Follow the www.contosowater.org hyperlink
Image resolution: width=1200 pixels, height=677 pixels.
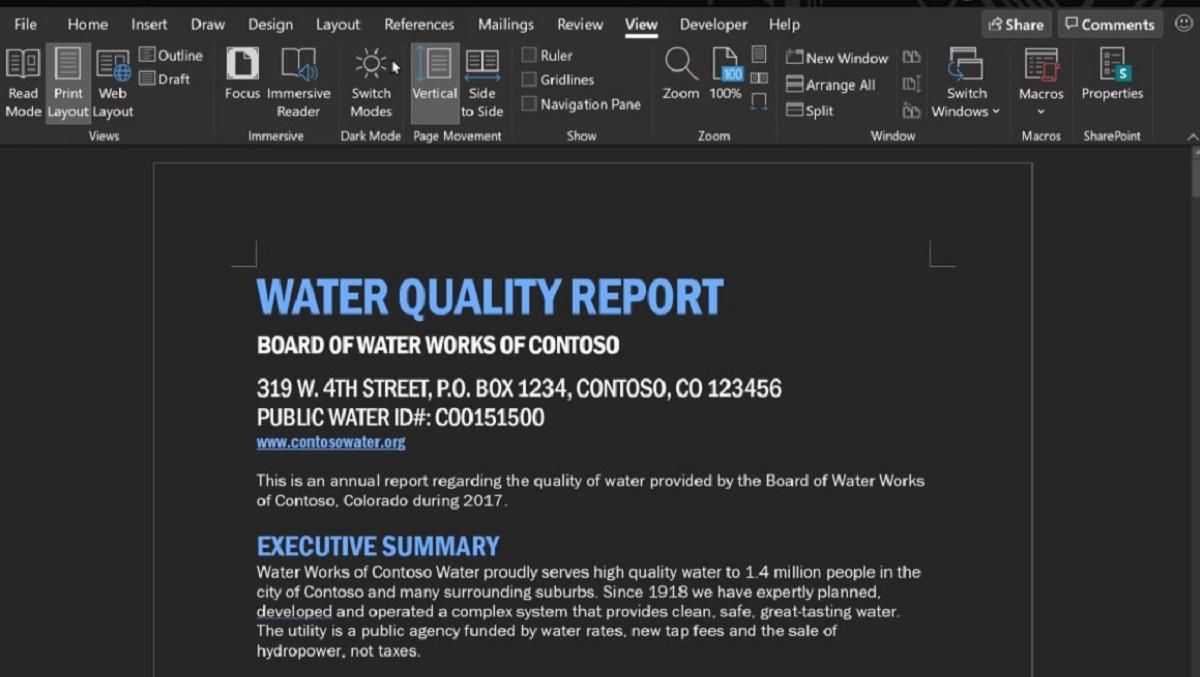330,442
